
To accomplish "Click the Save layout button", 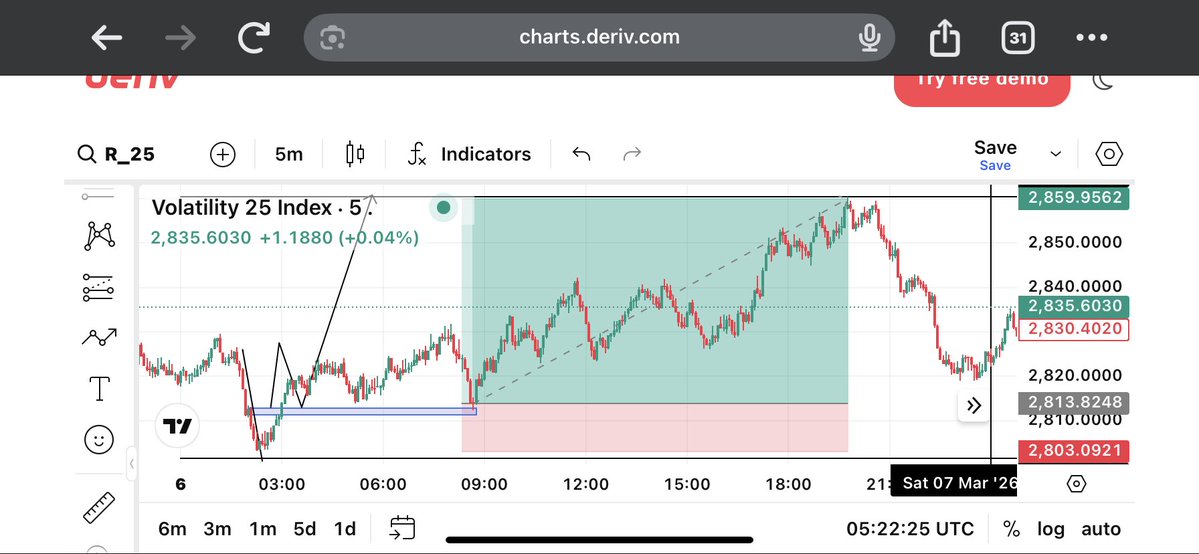I will click(995, 155).
